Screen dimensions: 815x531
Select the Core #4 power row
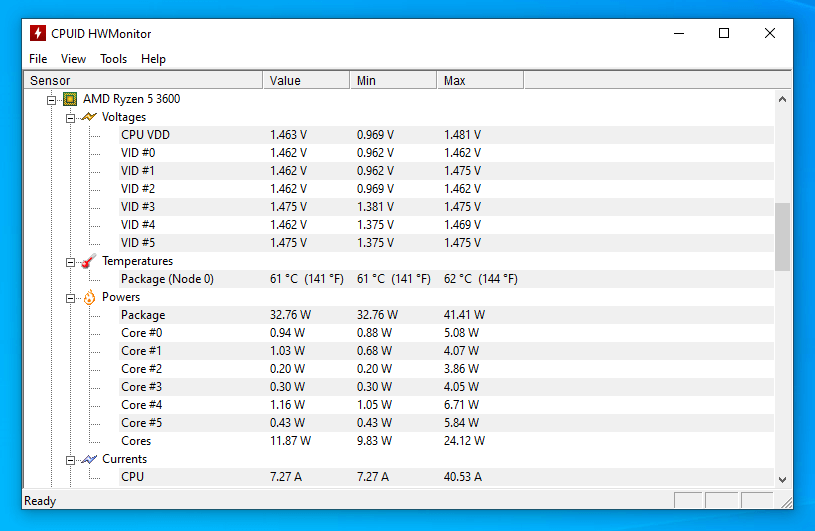tap(446, 405)
